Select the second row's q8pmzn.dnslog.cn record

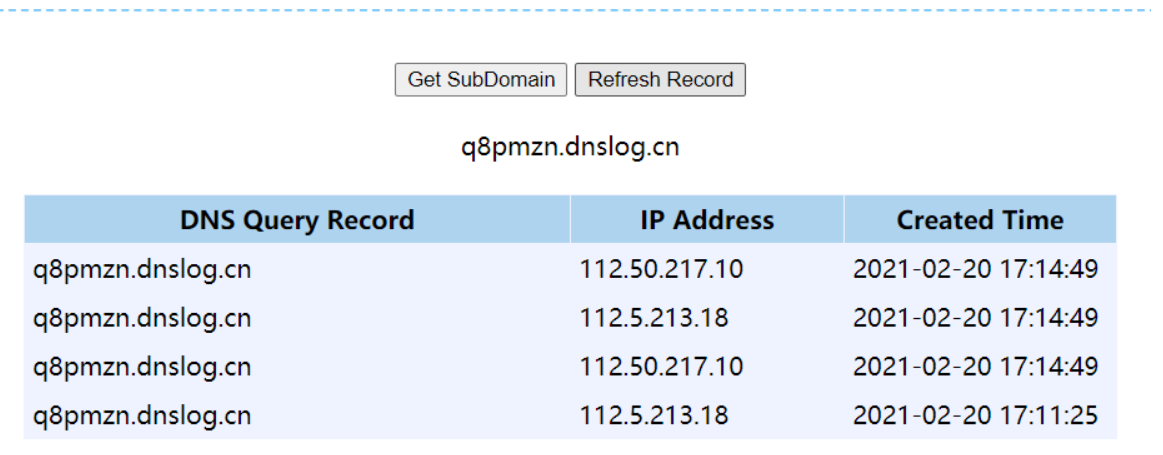pyautogui.click(x=142, y=318)
